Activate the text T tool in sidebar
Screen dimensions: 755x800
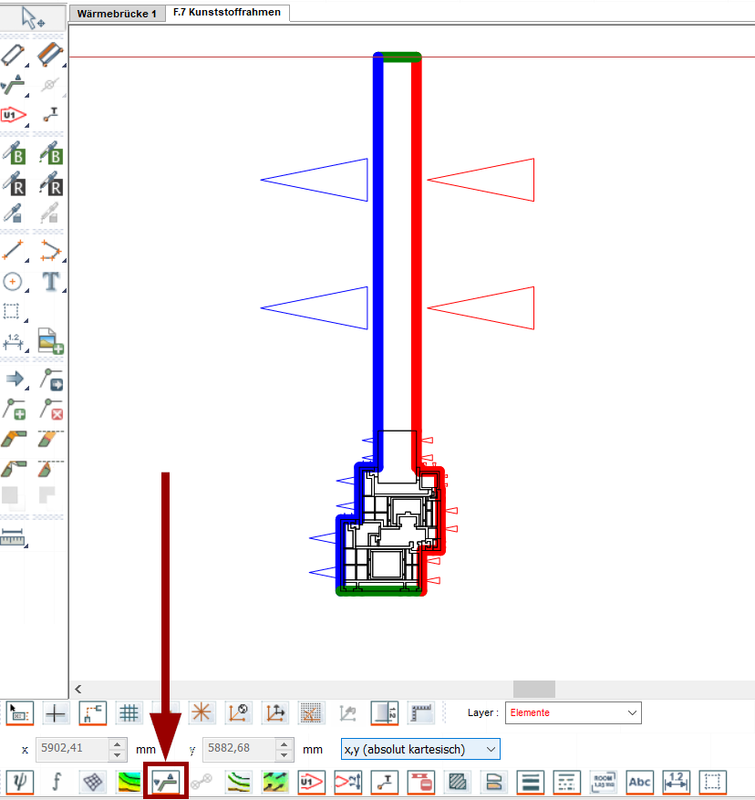[50, 281]
